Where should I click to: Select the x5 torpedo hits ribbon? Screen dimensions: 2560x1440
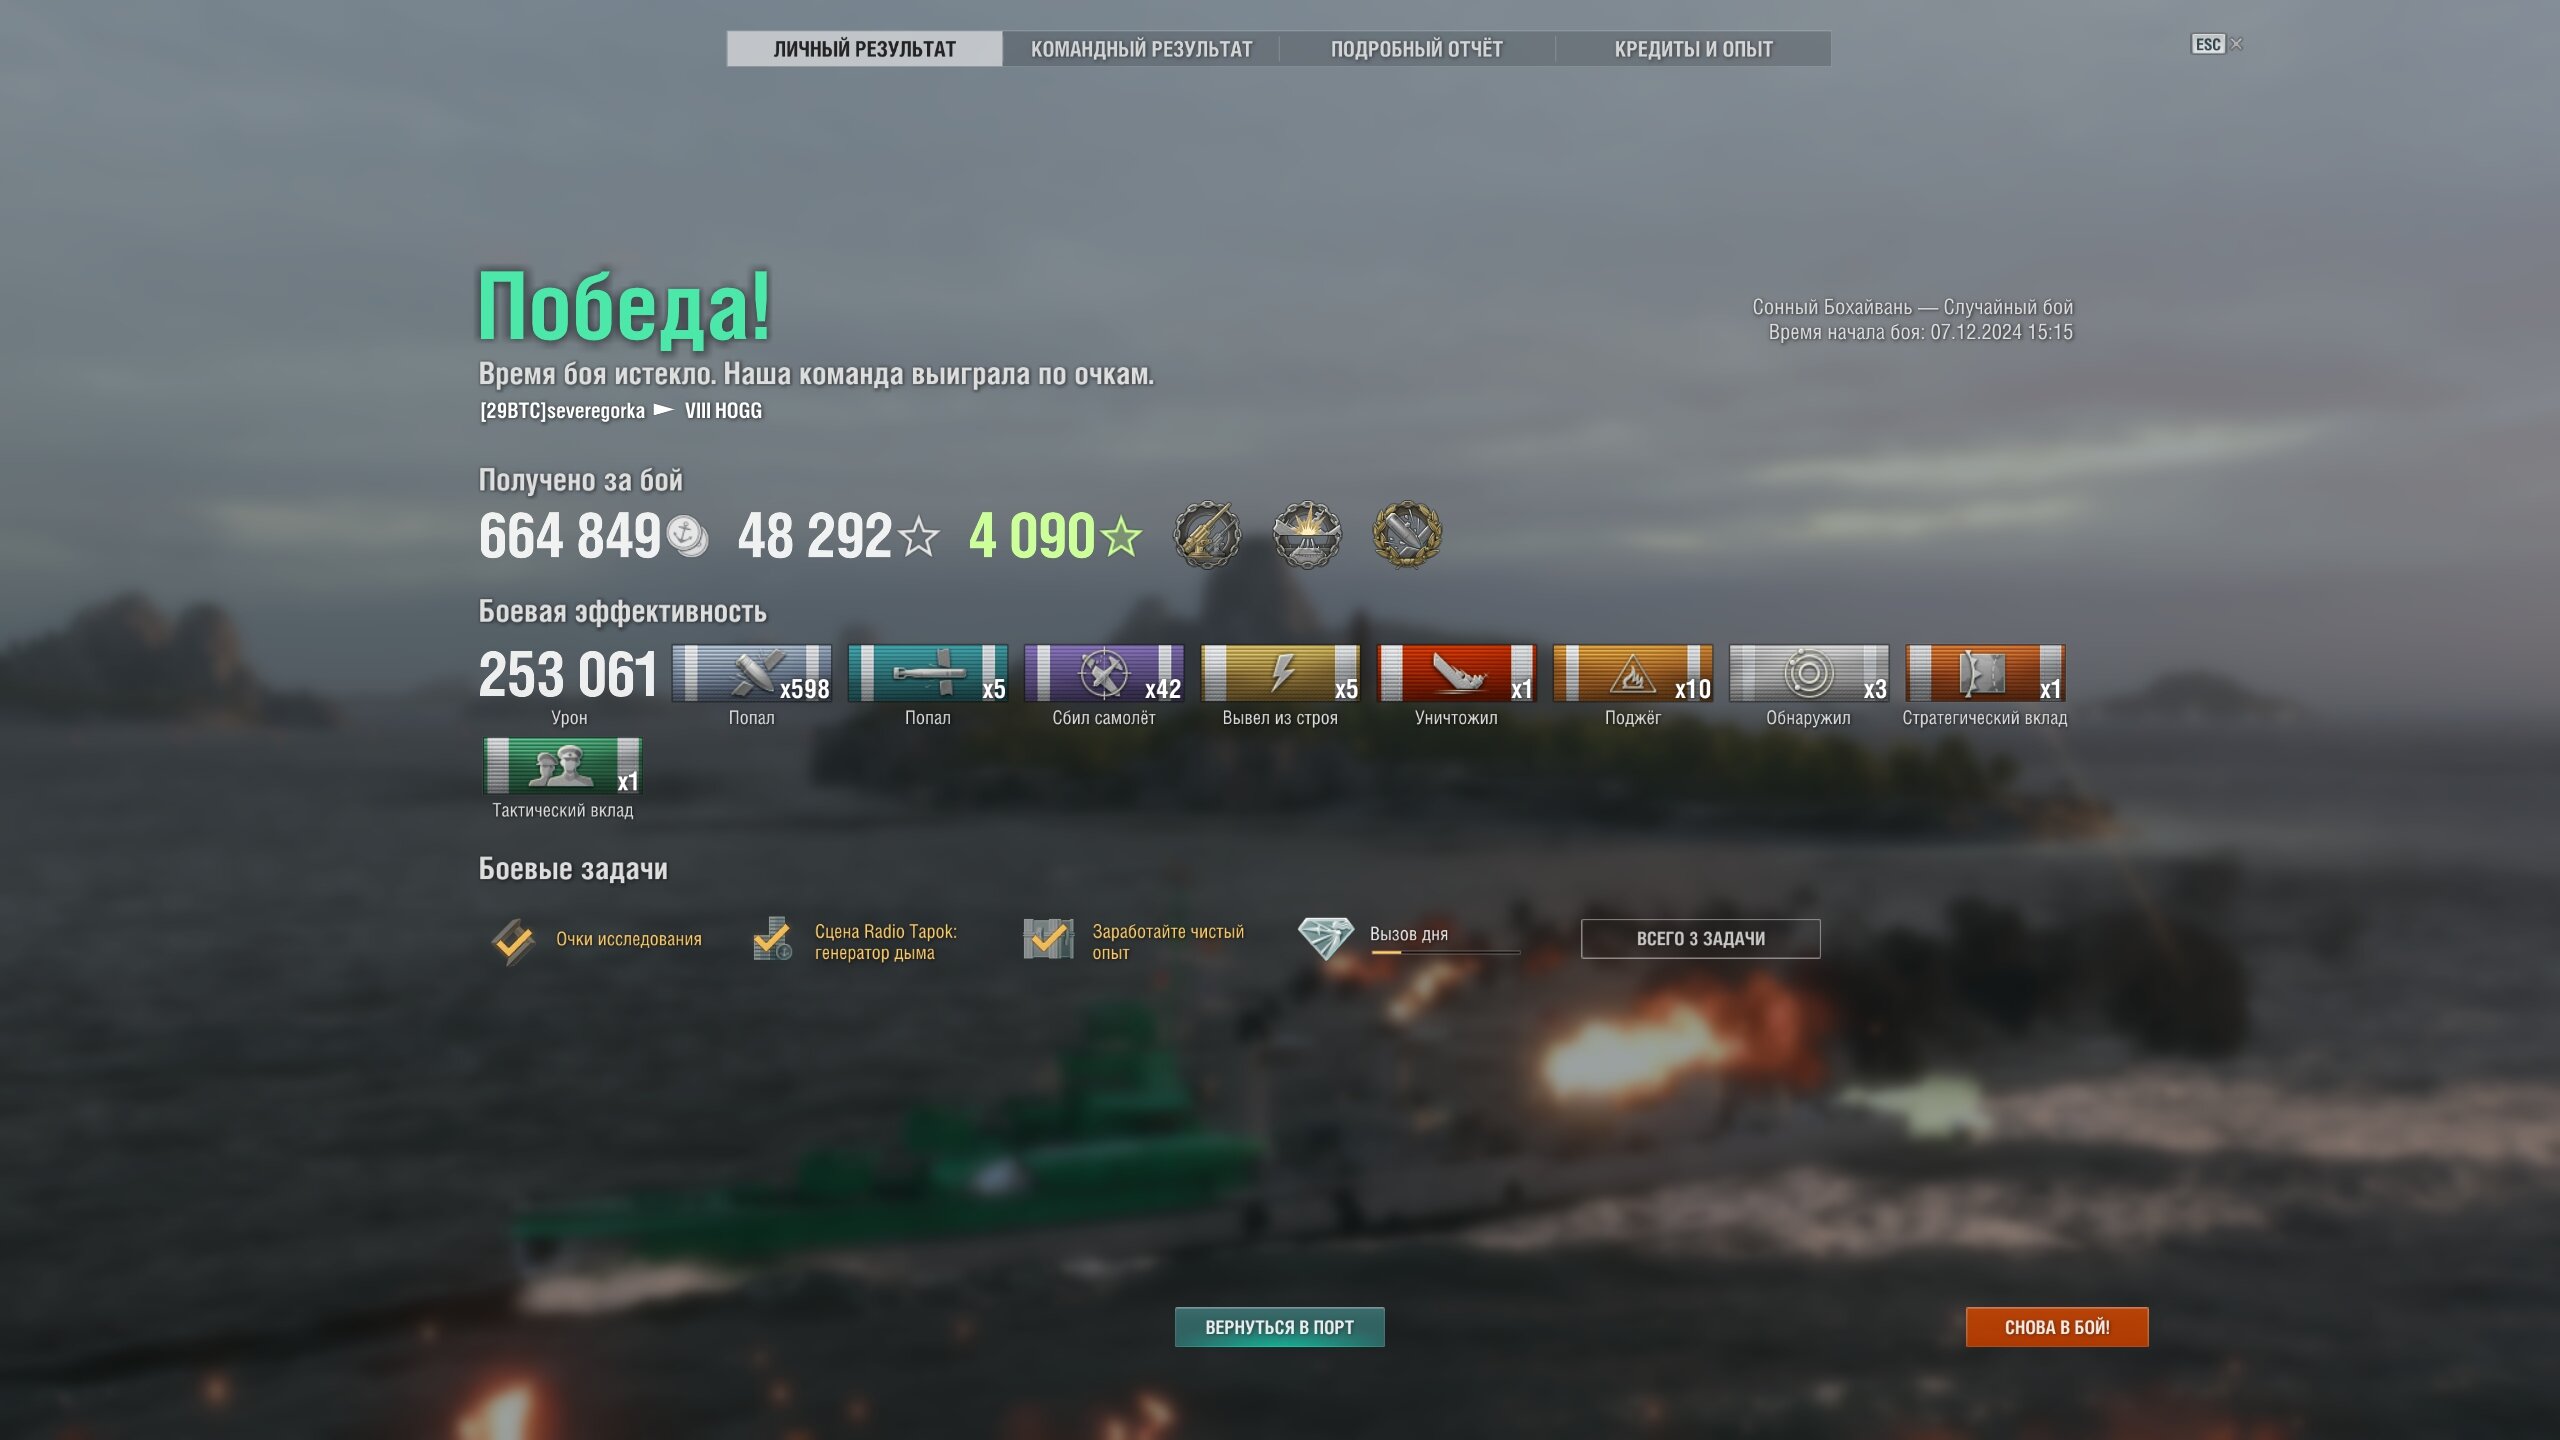(x=928, y=674)
